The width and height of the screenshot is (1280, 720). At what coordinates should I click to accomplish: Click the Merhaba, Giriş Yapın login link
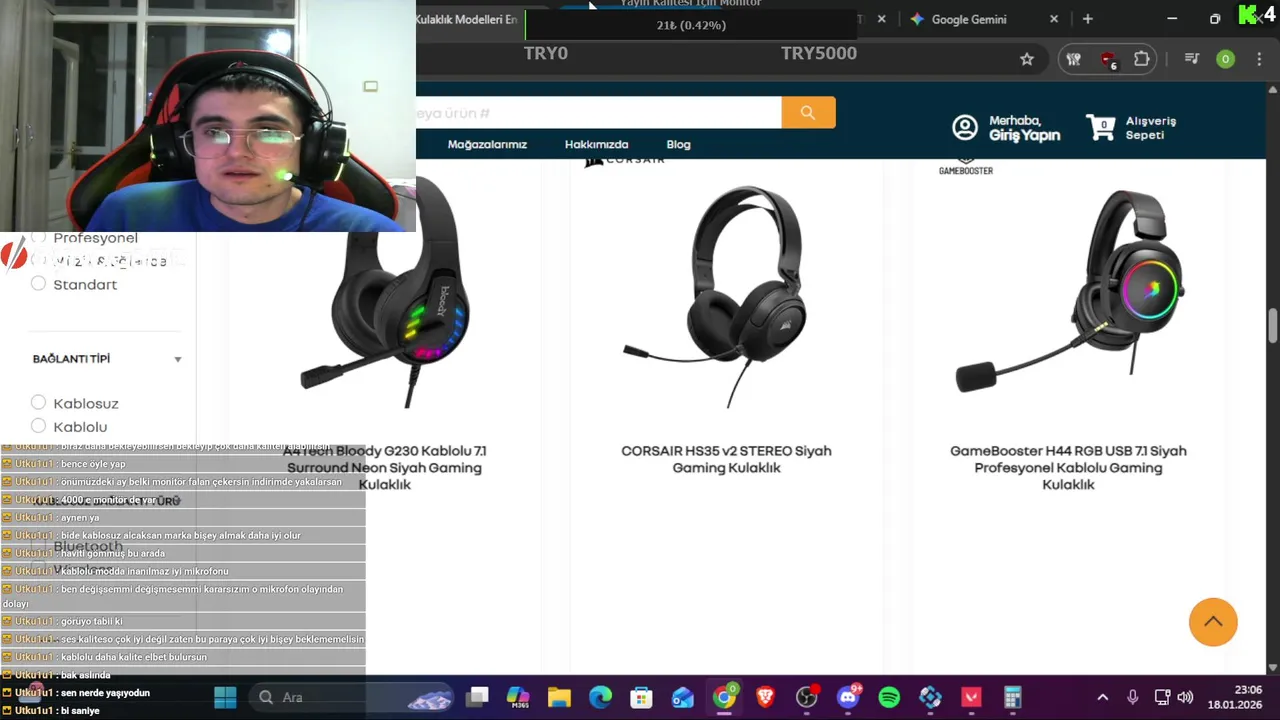(x=1024, y=128)
